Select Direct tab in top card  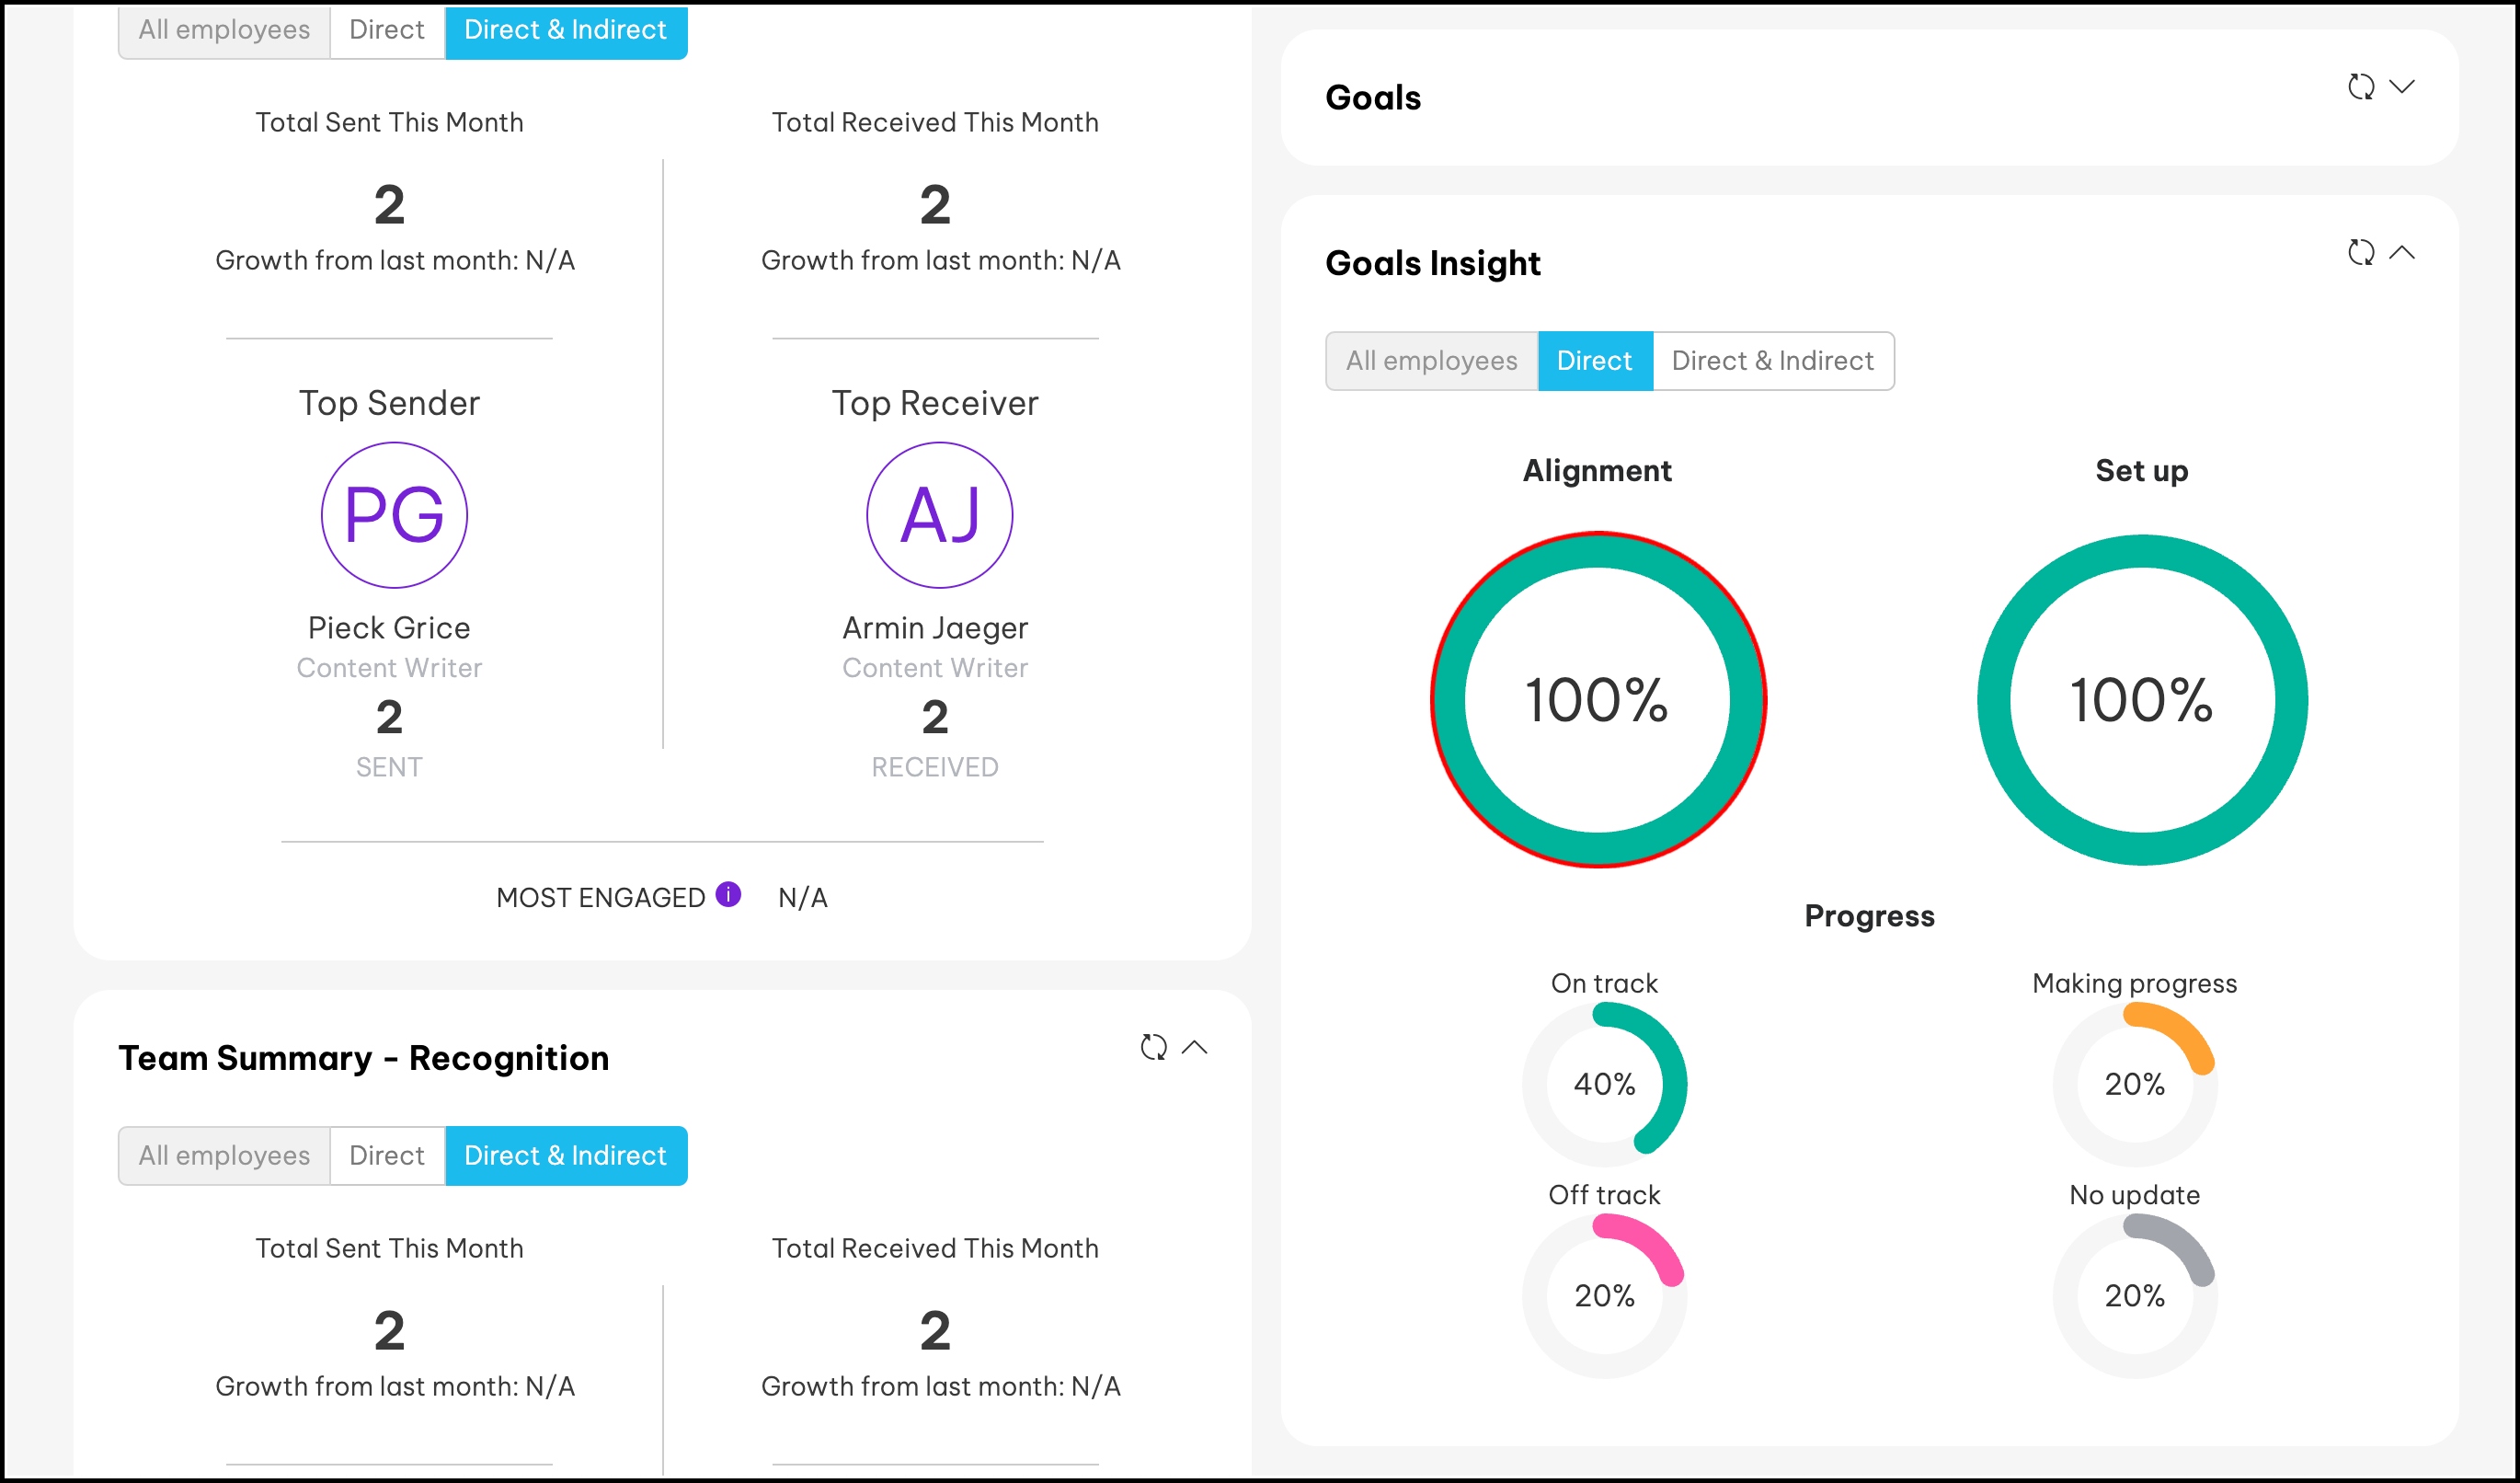click(x=387, y=30)
